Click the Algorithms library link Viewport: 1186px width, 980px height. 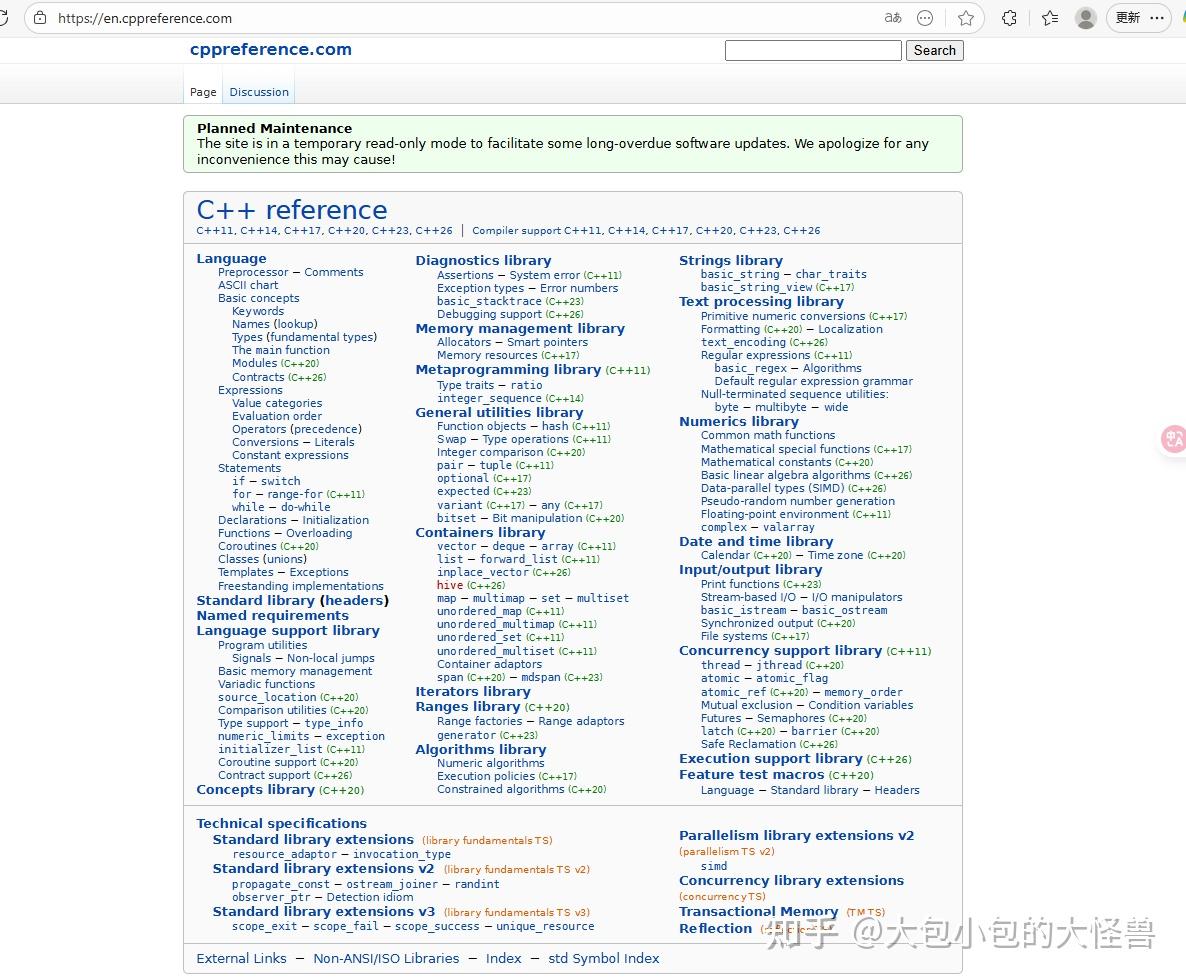click(480, 749)
